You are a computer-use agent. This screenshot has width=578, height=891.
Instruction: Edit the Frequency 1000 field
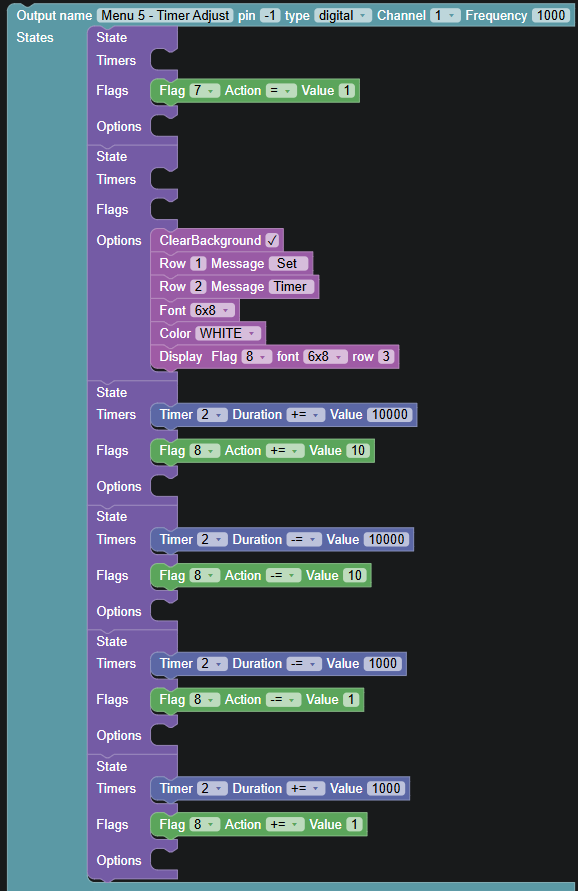551,15
